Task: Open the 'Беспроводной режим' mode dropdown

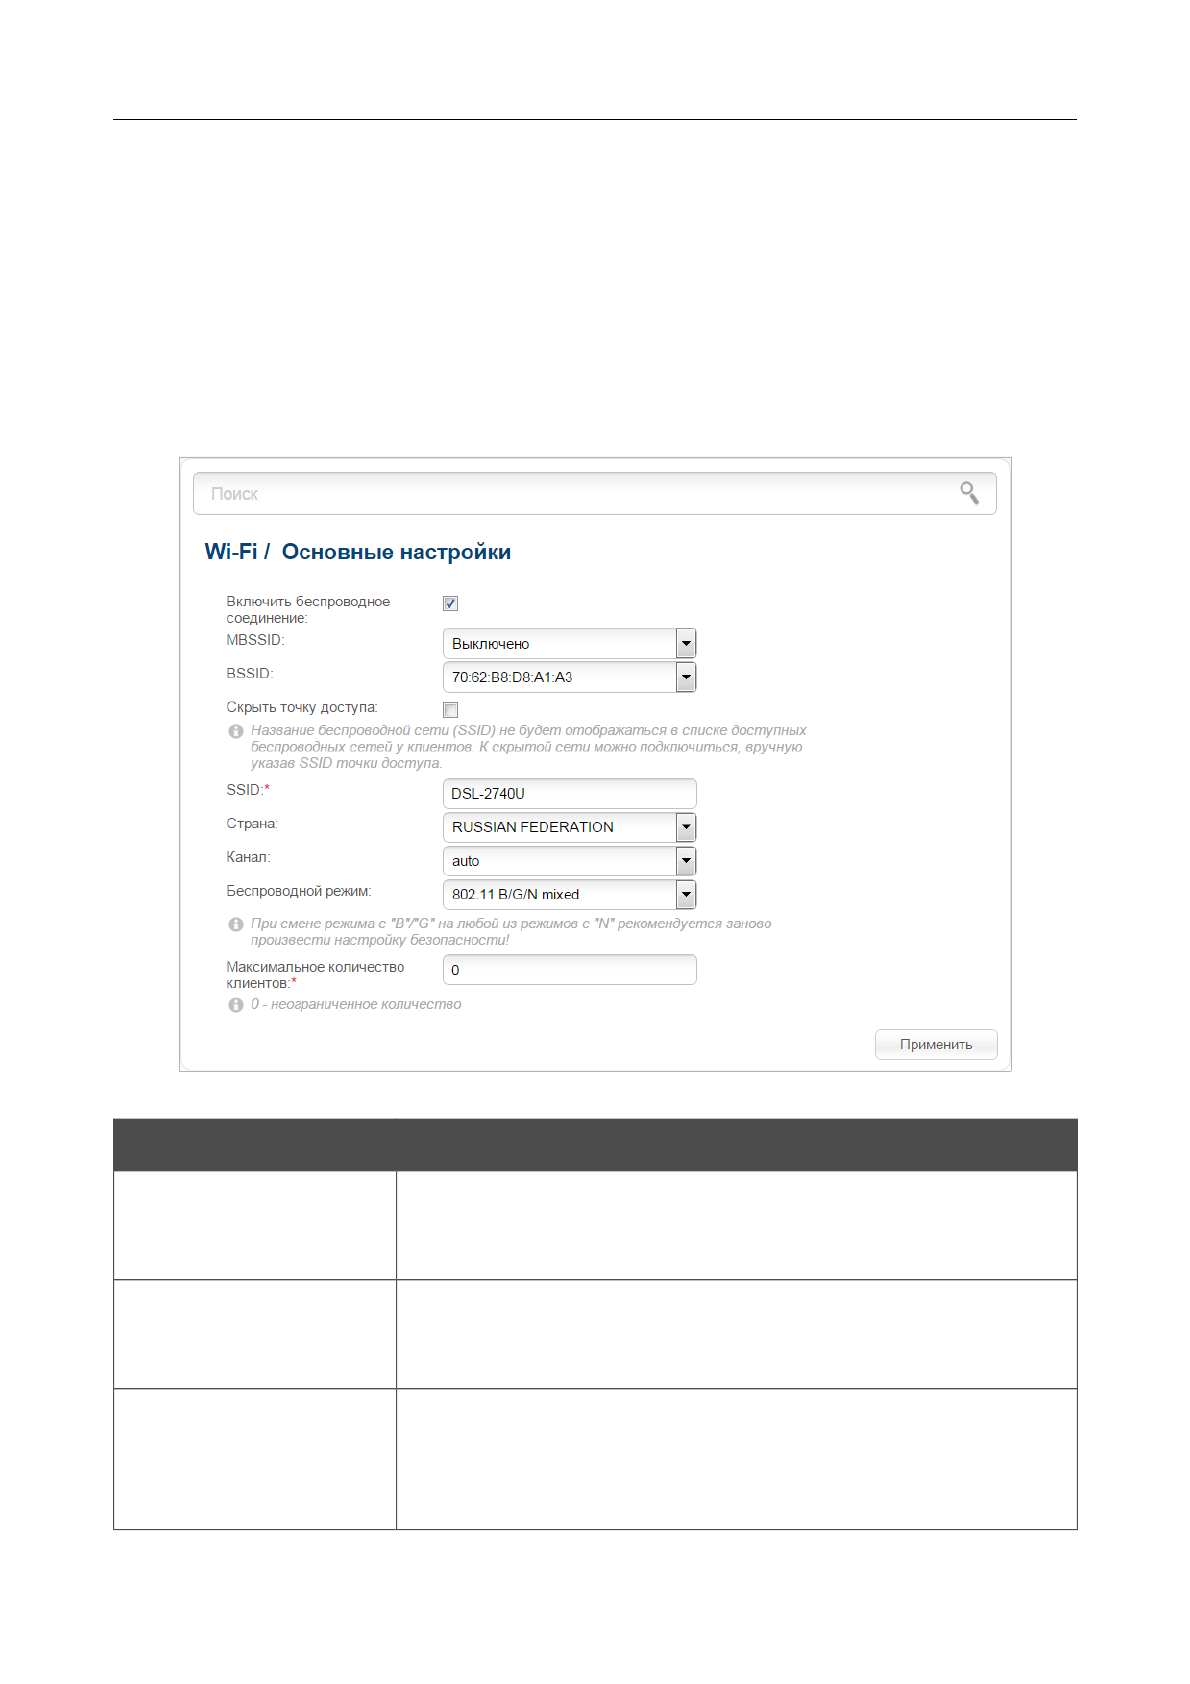Action: (685, 895)
